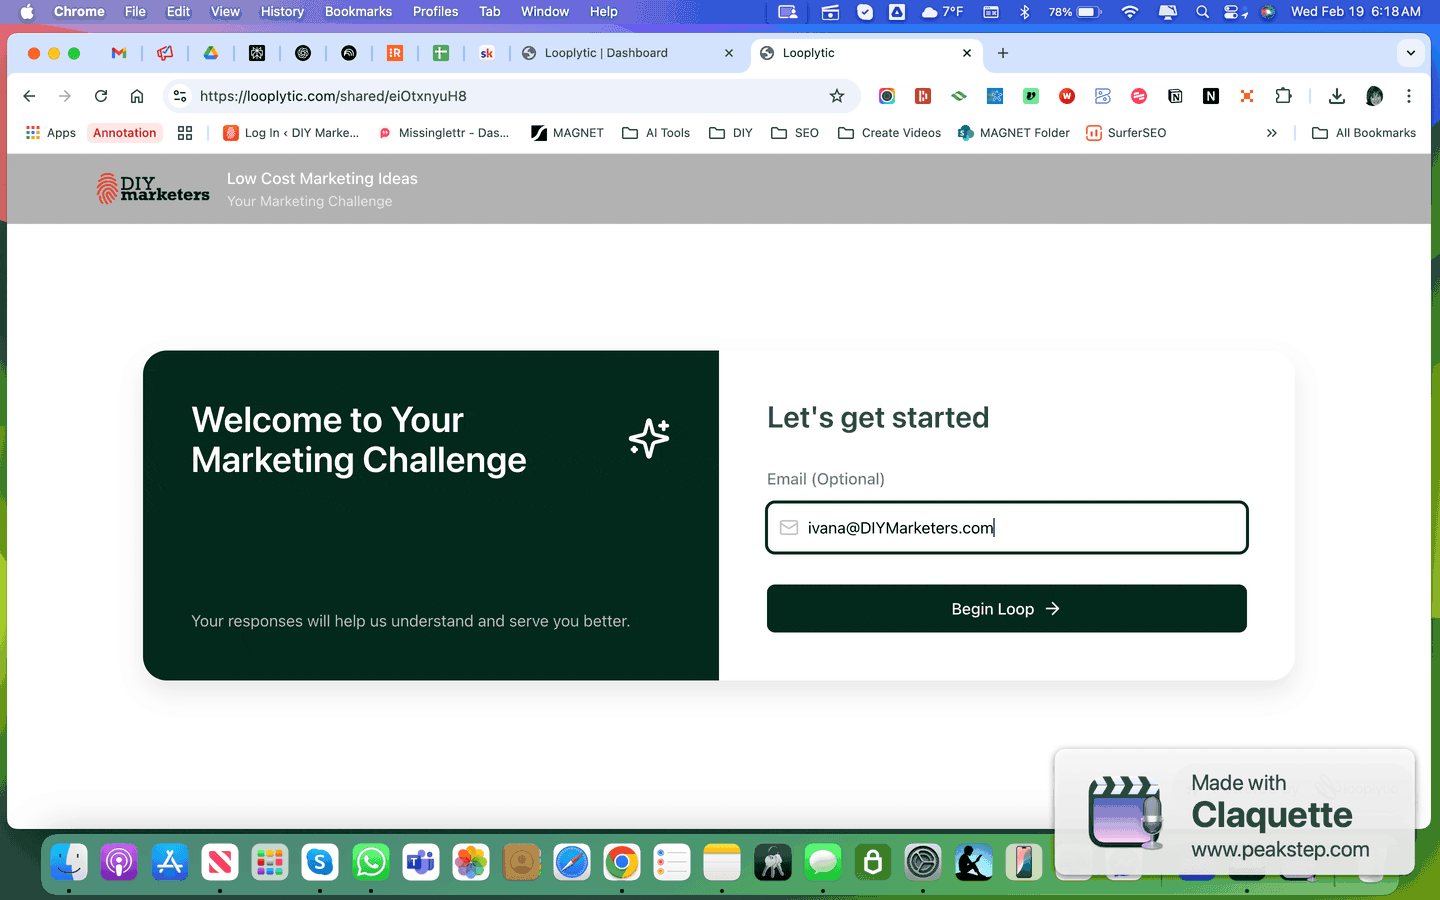
Task: Click the Wi-Fi icon in the menu bar
Action: [1129, 12]
